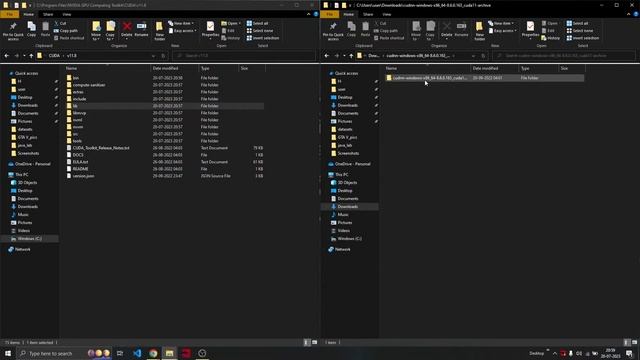Open the Open dropdown in CUDA window ribbon
640x360 pixels.
point(231,23)
